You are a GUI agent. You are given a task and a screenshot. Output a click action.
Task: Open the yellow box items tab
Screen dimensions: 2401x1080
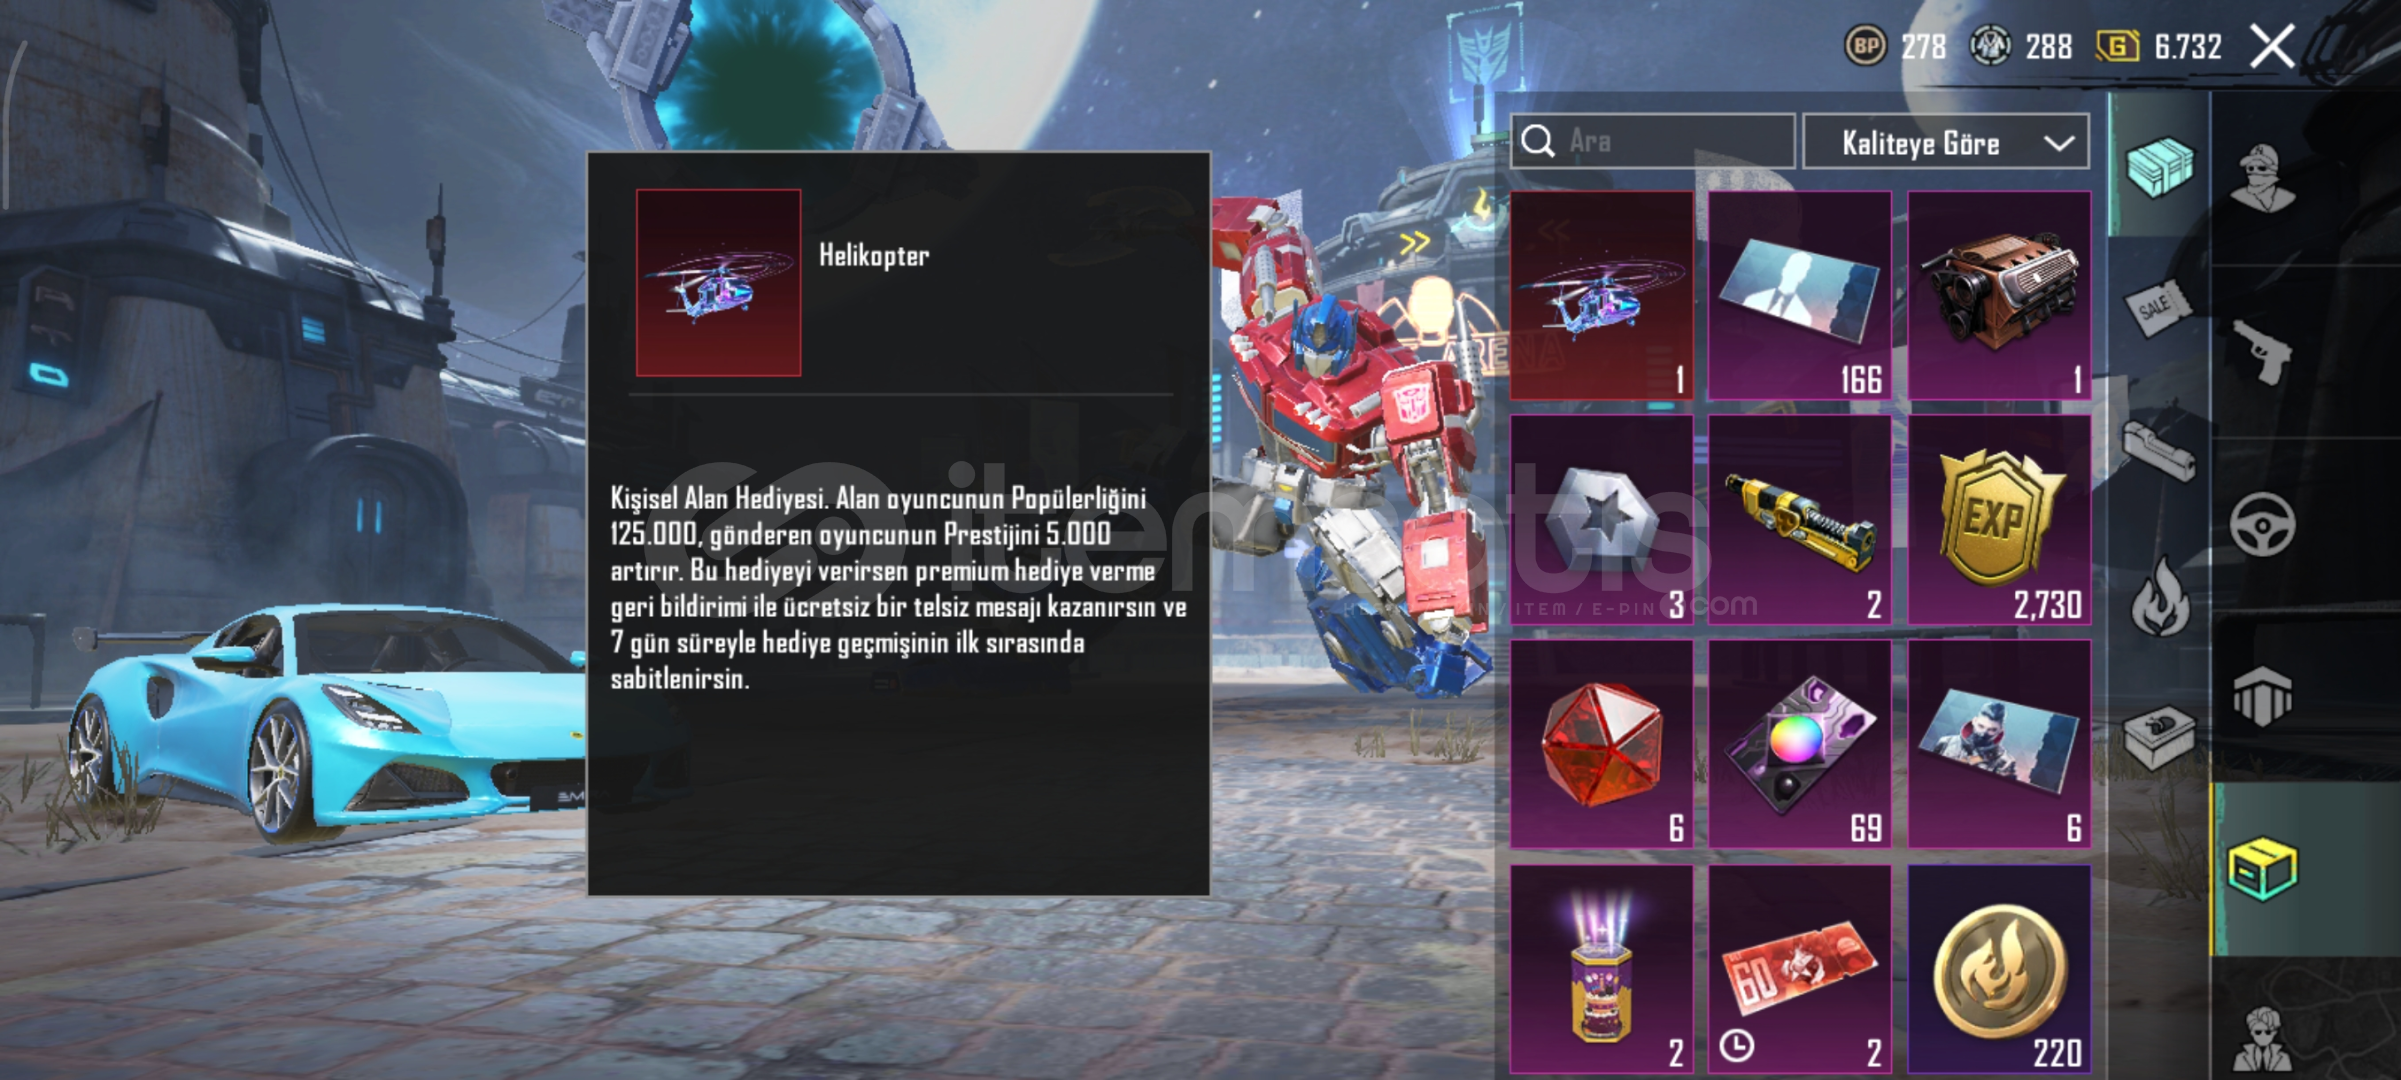2262,869
